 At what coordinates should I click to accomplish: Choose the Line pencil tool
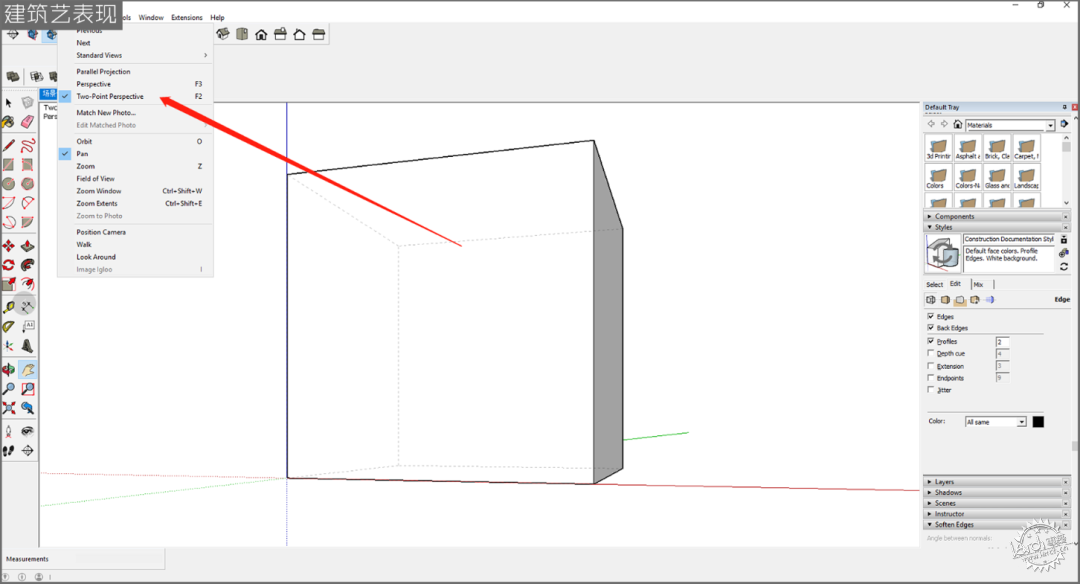tap(9, 145)
